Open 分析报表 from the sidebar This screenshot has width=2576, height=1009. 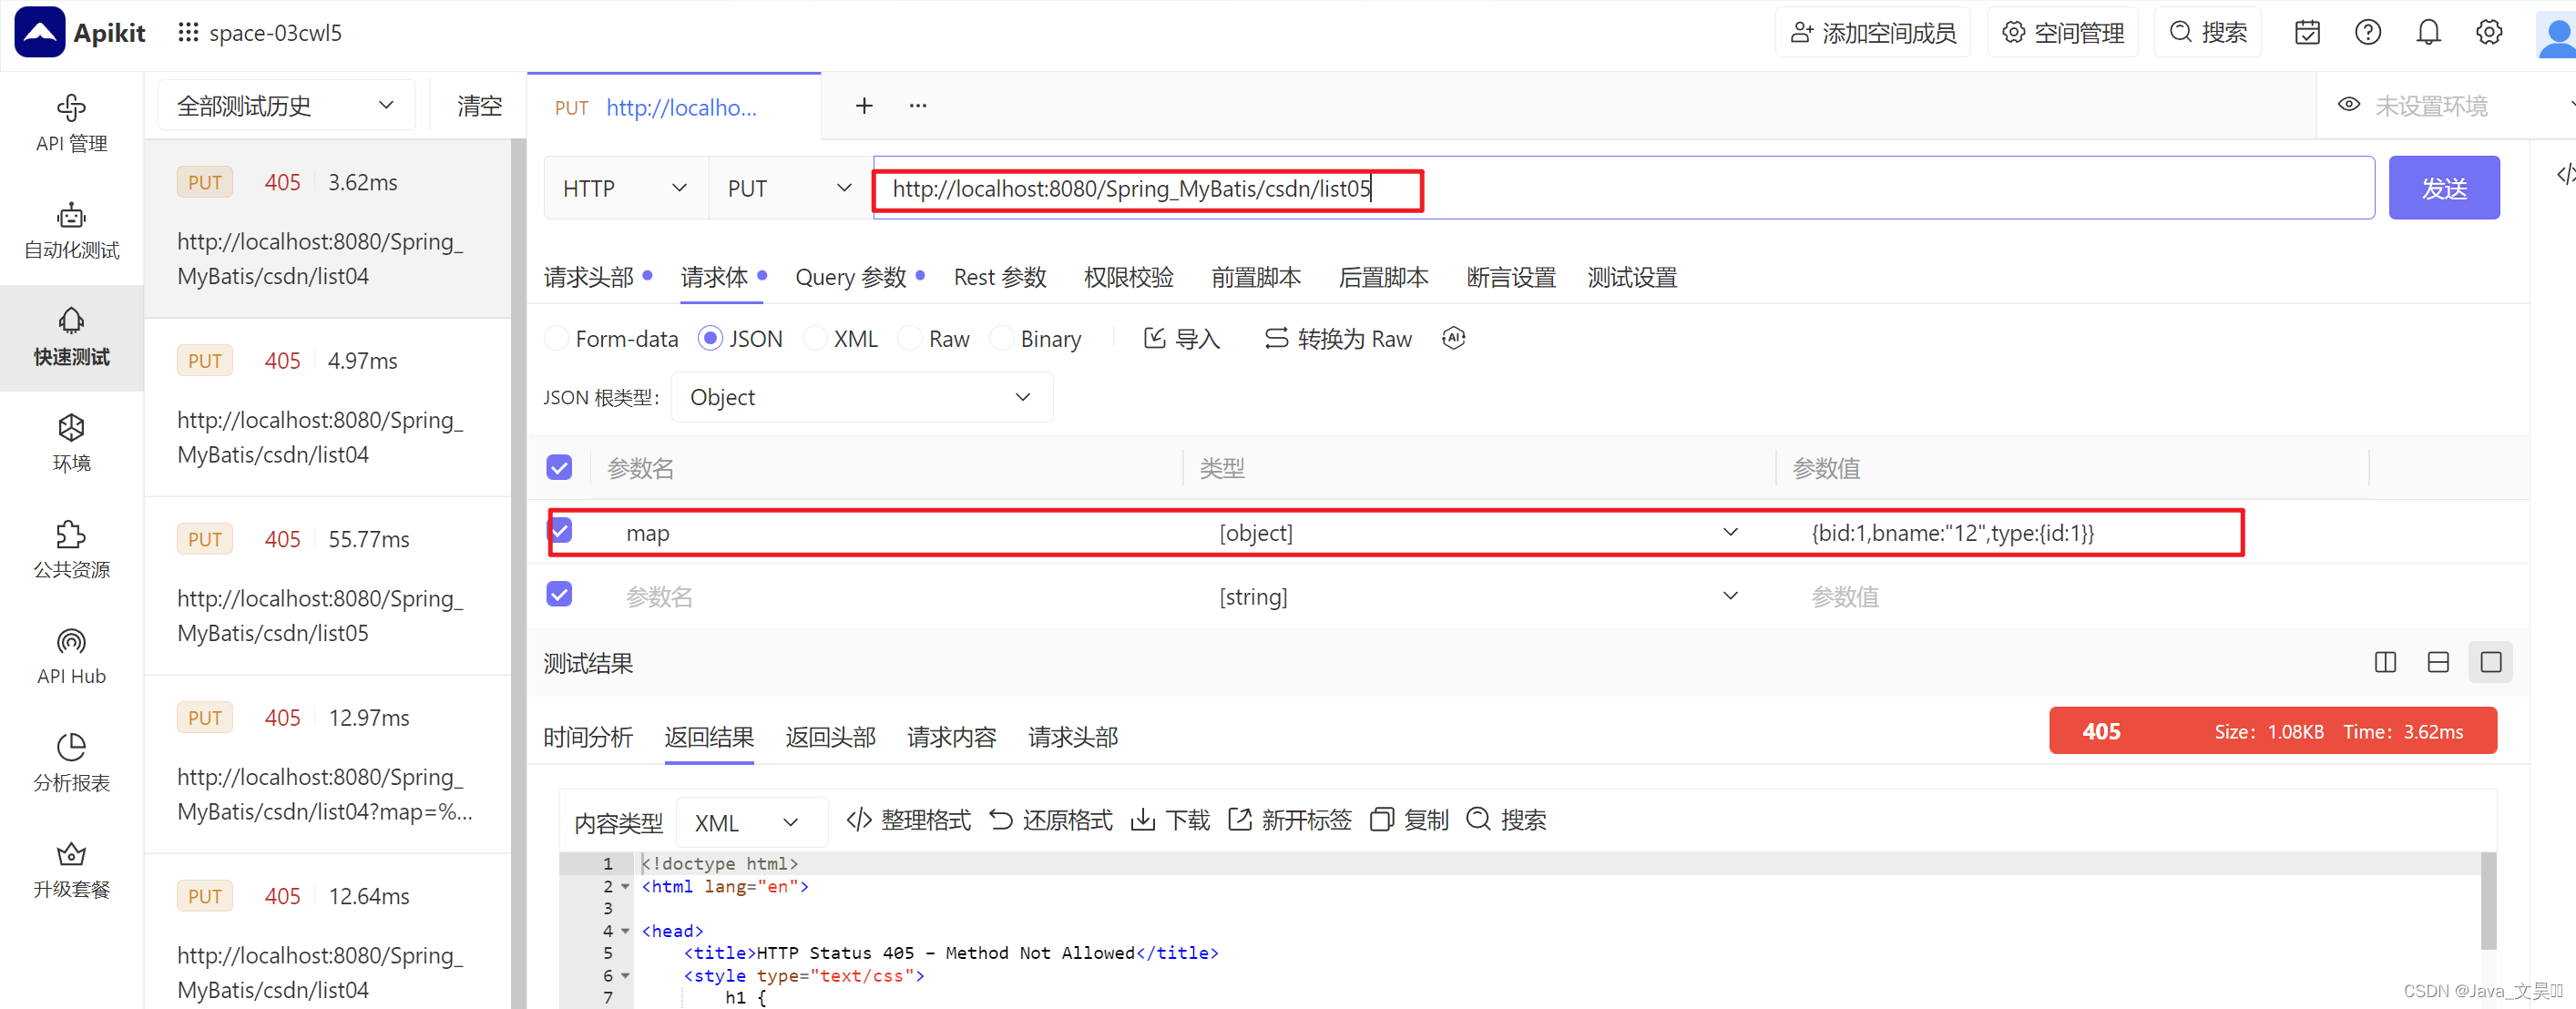point(71,762)
